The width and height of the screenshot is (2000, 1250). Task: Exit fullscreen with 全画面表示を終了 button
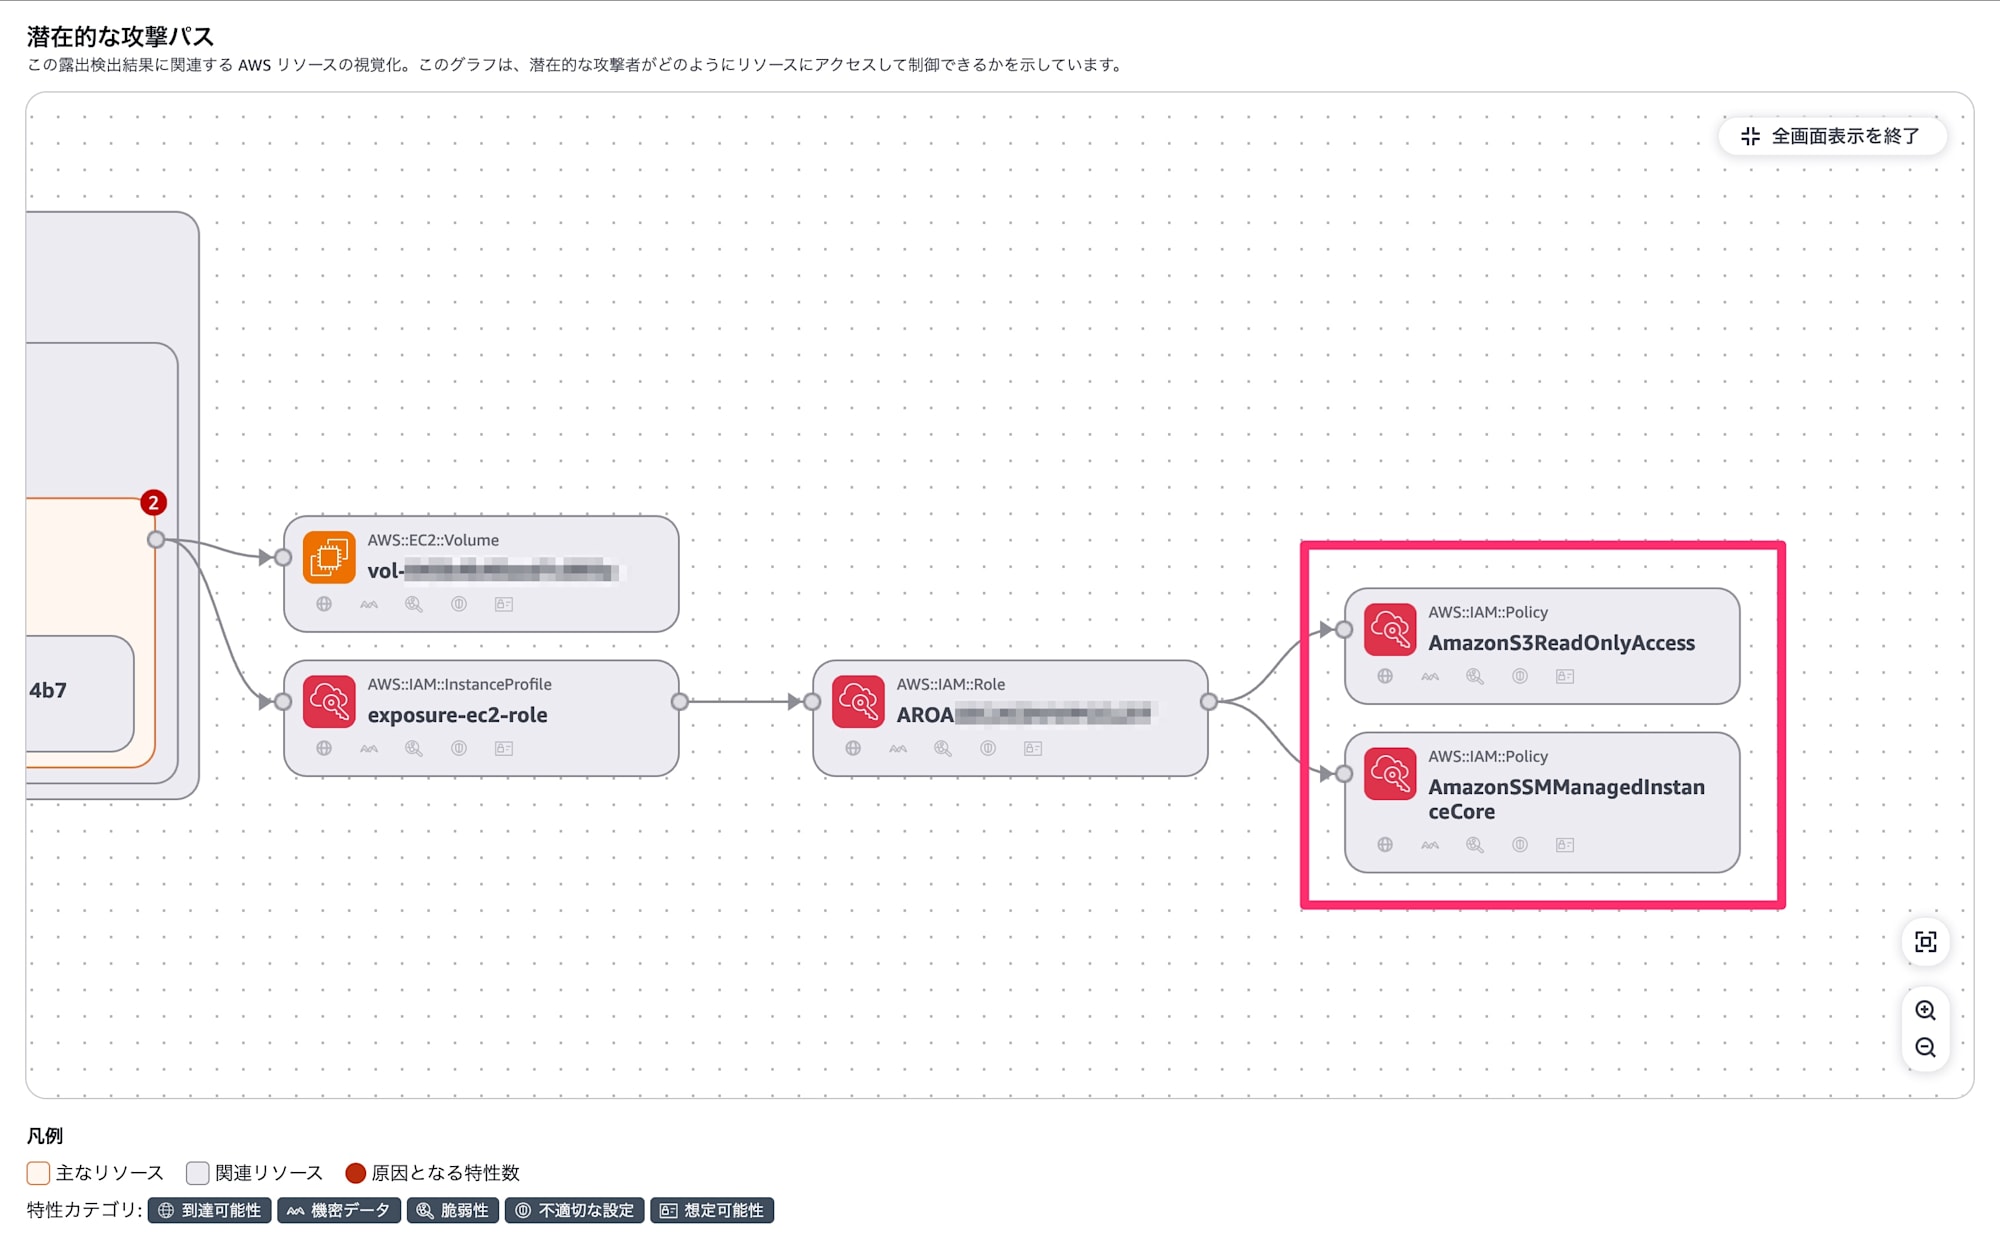(1831, 136)
